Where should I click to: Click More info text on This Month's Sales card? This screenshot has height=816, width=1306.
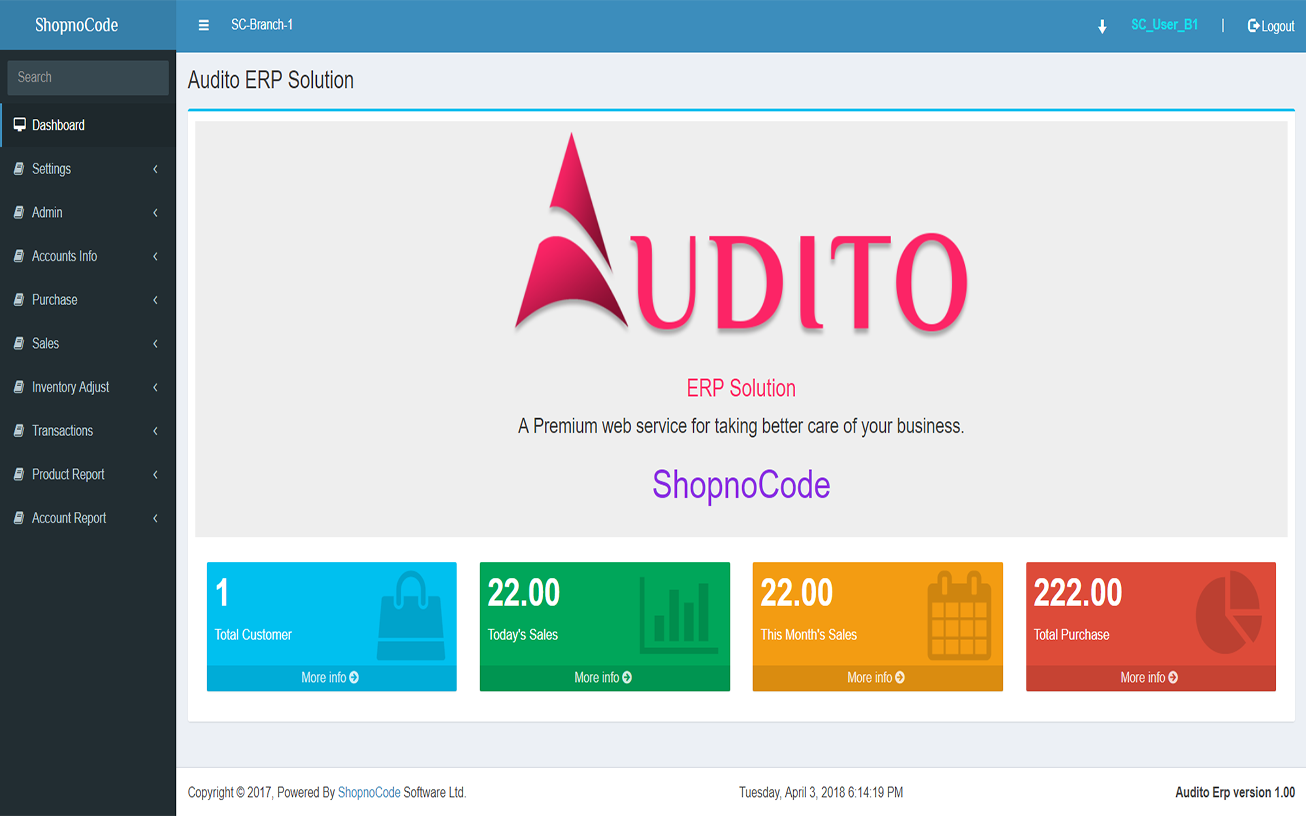click(x=869, y=678)
